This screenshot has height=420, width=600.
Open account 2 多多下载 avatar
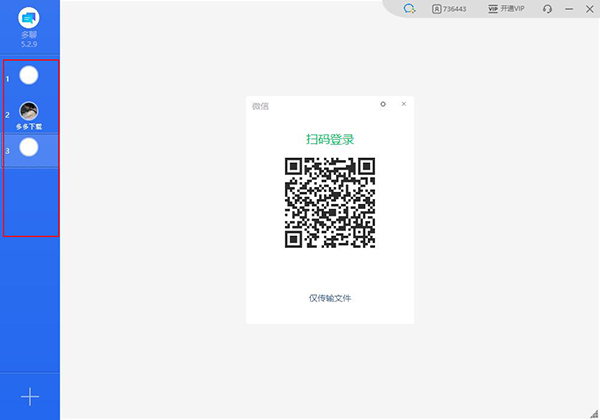click(29, 111)
